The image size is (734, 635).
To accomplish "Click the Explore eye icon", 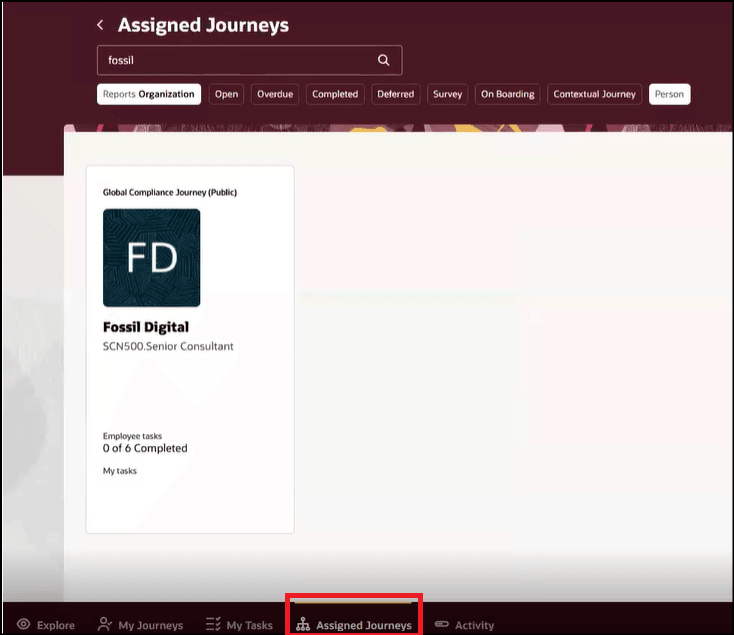I will coord(23,624).
